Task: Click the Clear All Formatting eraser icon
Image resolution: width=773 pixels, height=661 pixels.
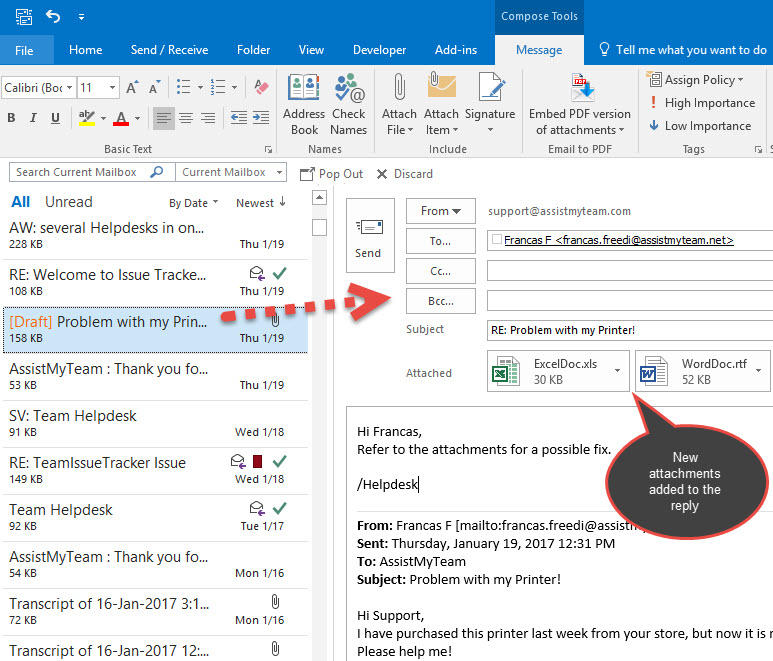Action: pos(261,88)
